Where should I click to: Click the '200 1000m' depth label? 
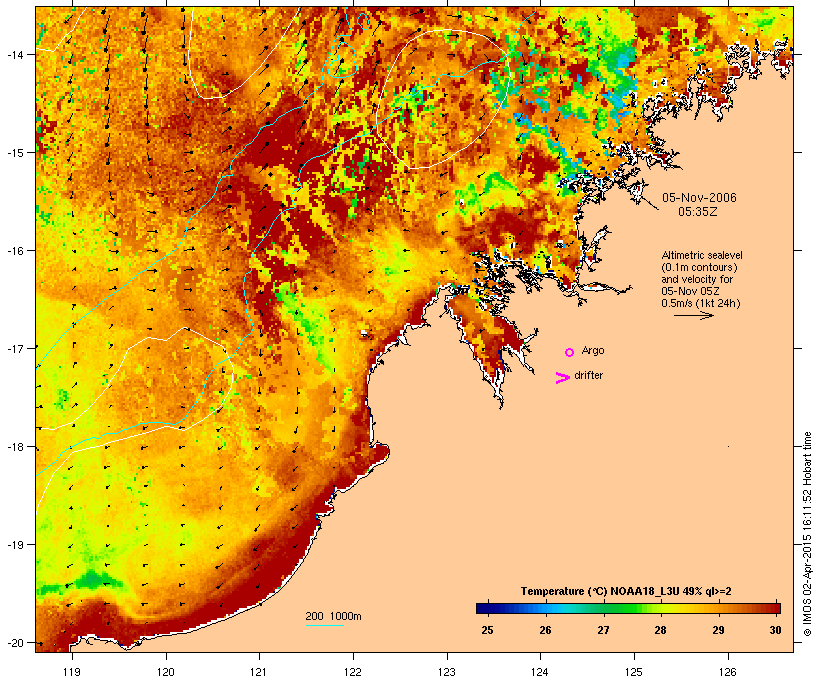(333, 616)
